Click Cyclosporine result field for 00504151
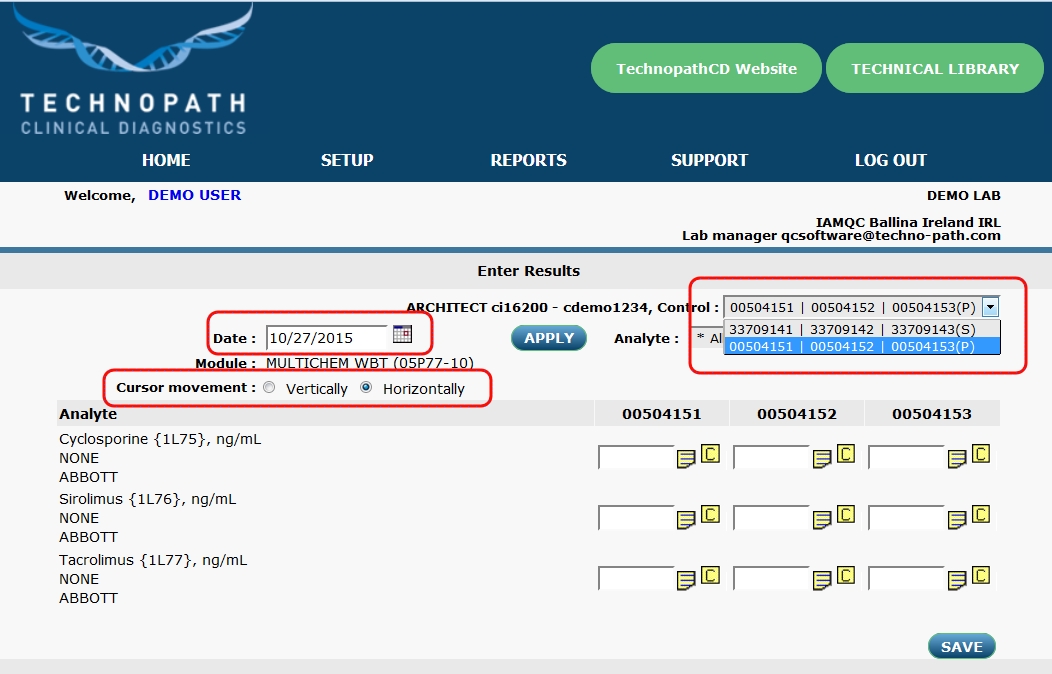 coord(636,457)
